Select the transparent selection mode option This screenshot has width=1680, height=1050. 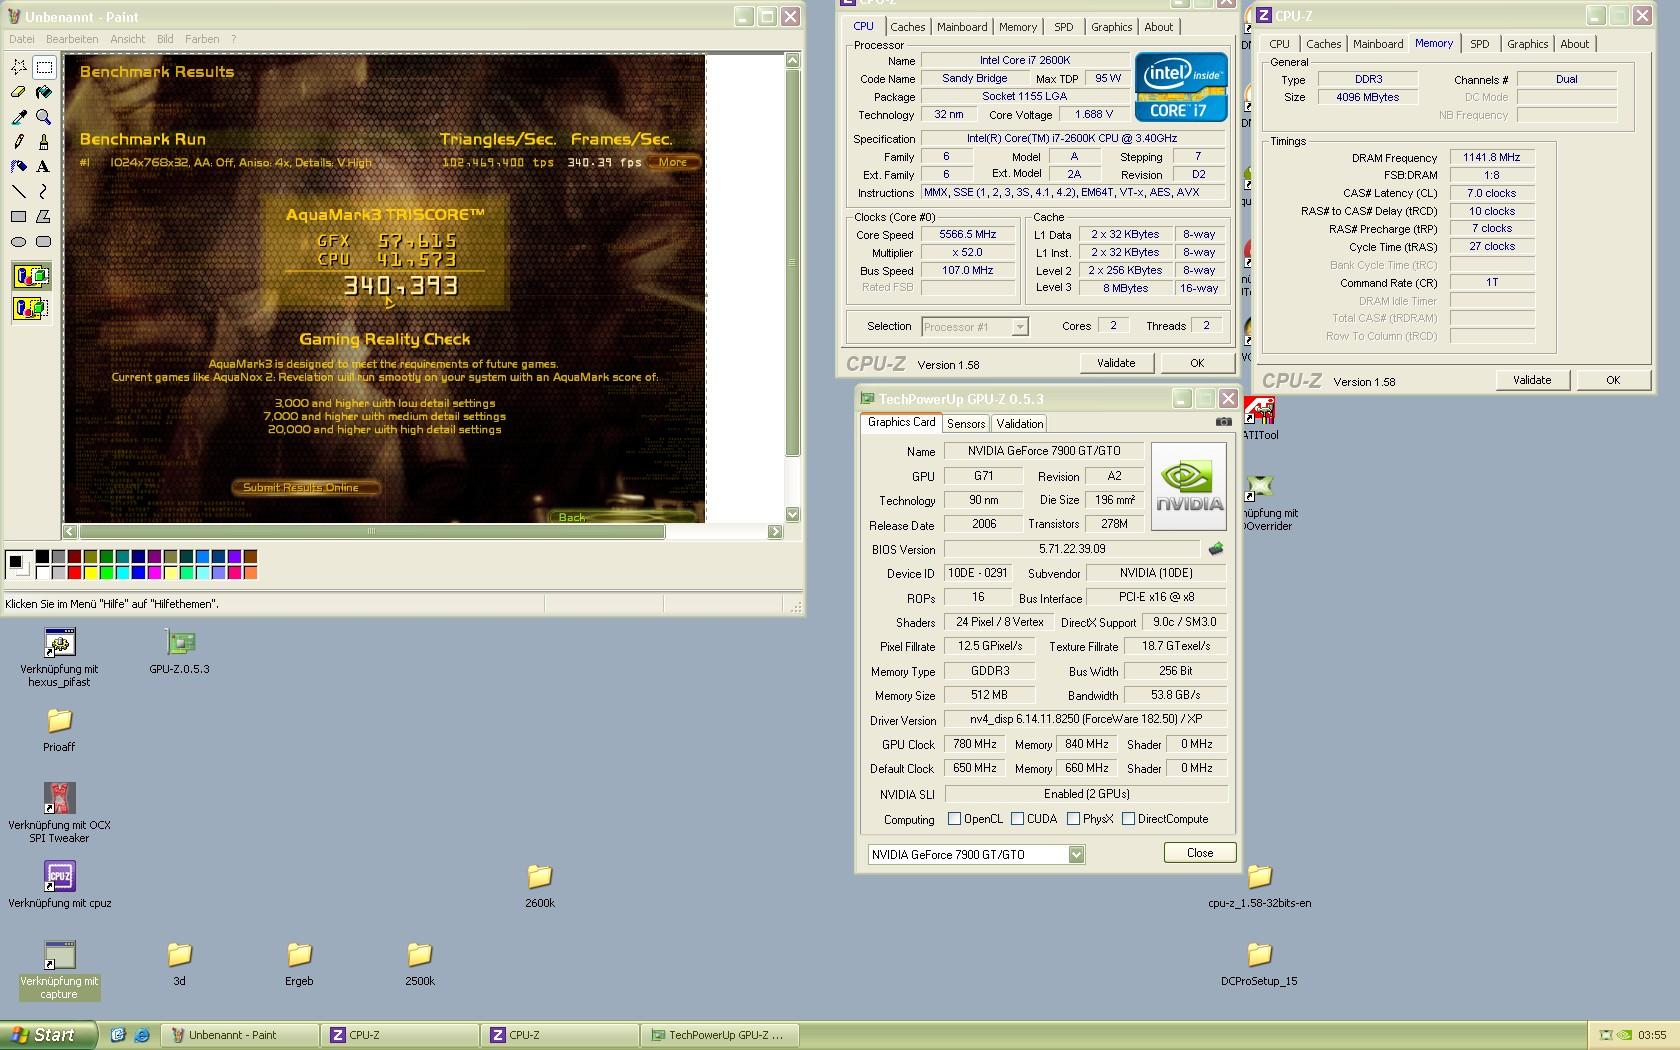point(31,308)
